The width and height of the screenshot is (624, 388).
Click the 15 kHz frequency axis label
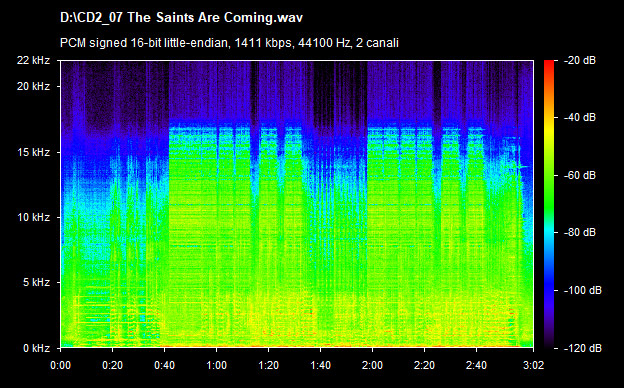point(33,152)
